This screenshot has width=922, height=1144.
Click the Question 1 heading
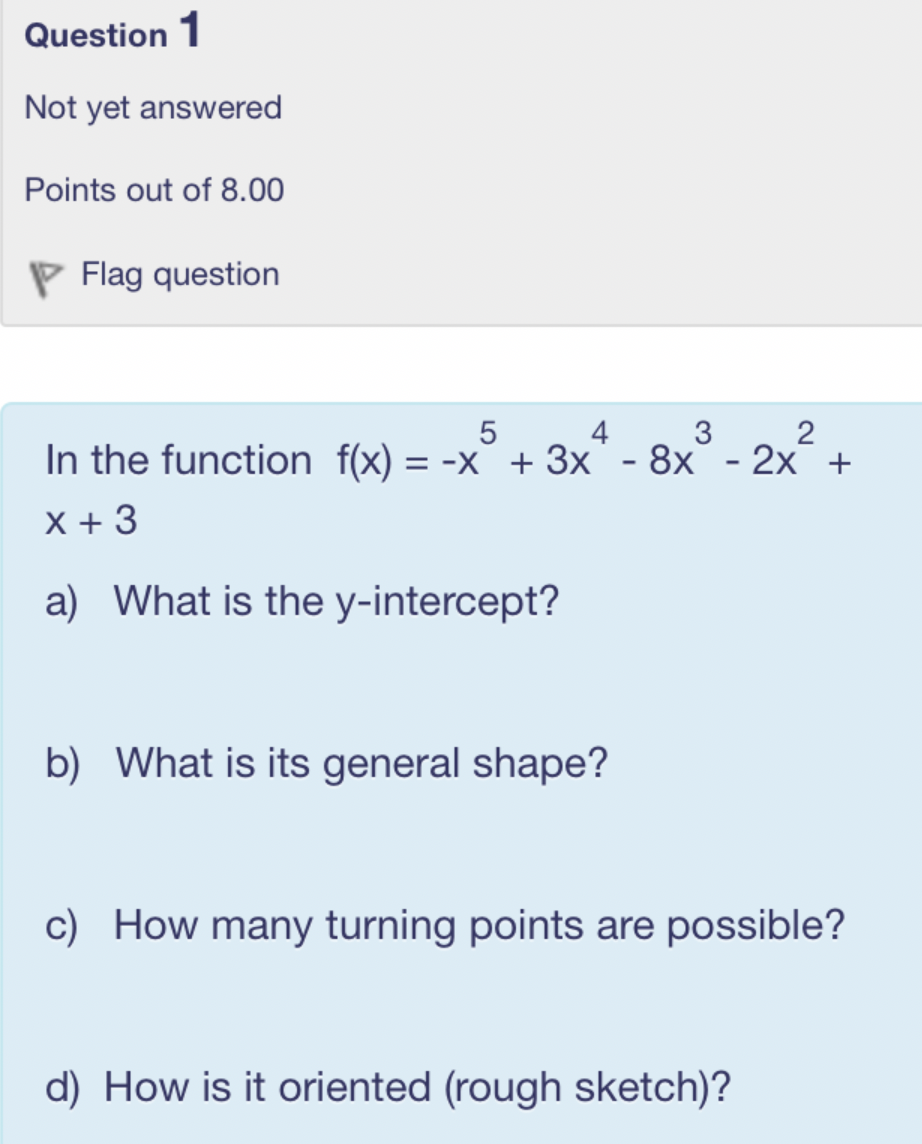click(x=112, y=33)
